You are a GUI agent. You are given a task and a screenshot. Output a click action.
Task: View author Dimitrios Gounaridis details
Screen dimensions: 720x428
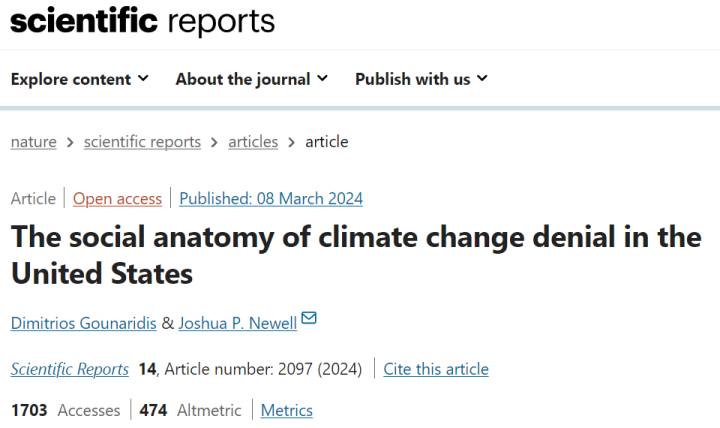(81, 321)
